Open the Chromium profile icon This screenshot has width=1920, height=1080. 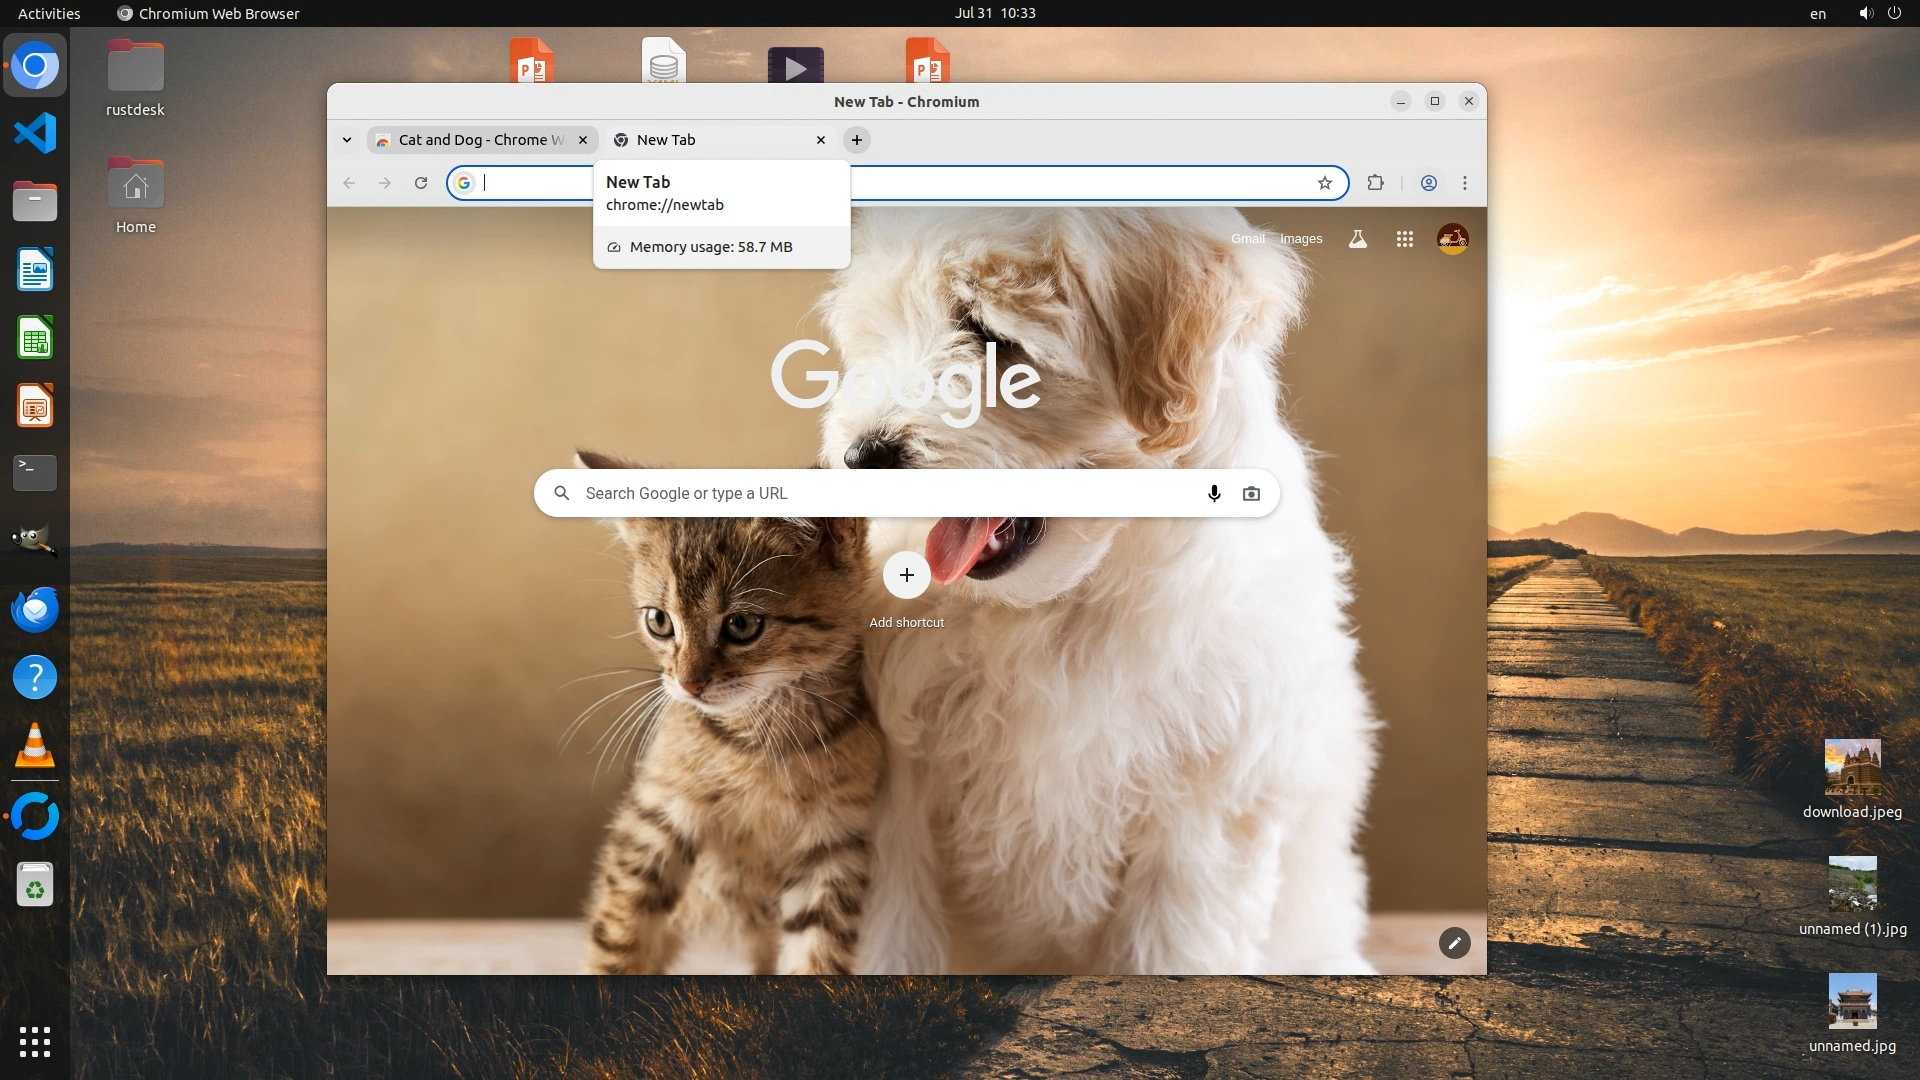pos(1429,183)
